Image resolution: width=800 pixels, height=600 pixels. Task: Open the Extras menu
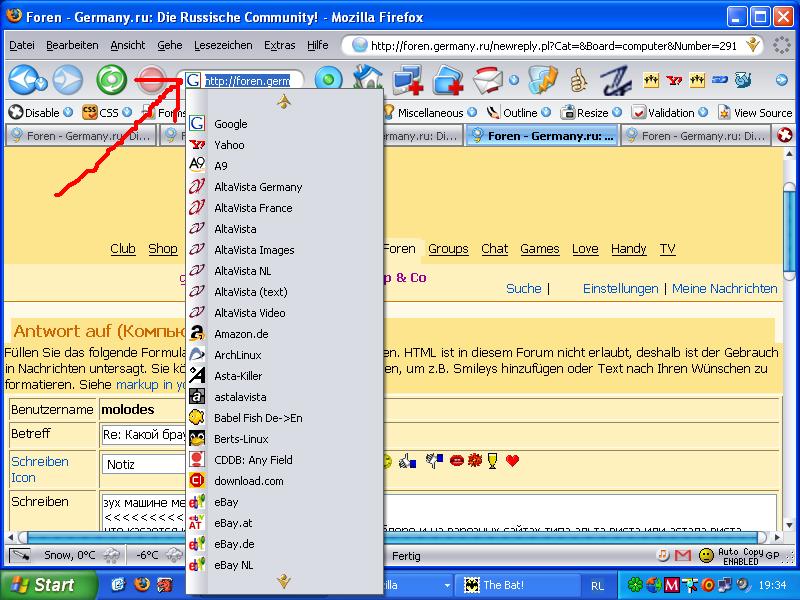pos(280,45)
